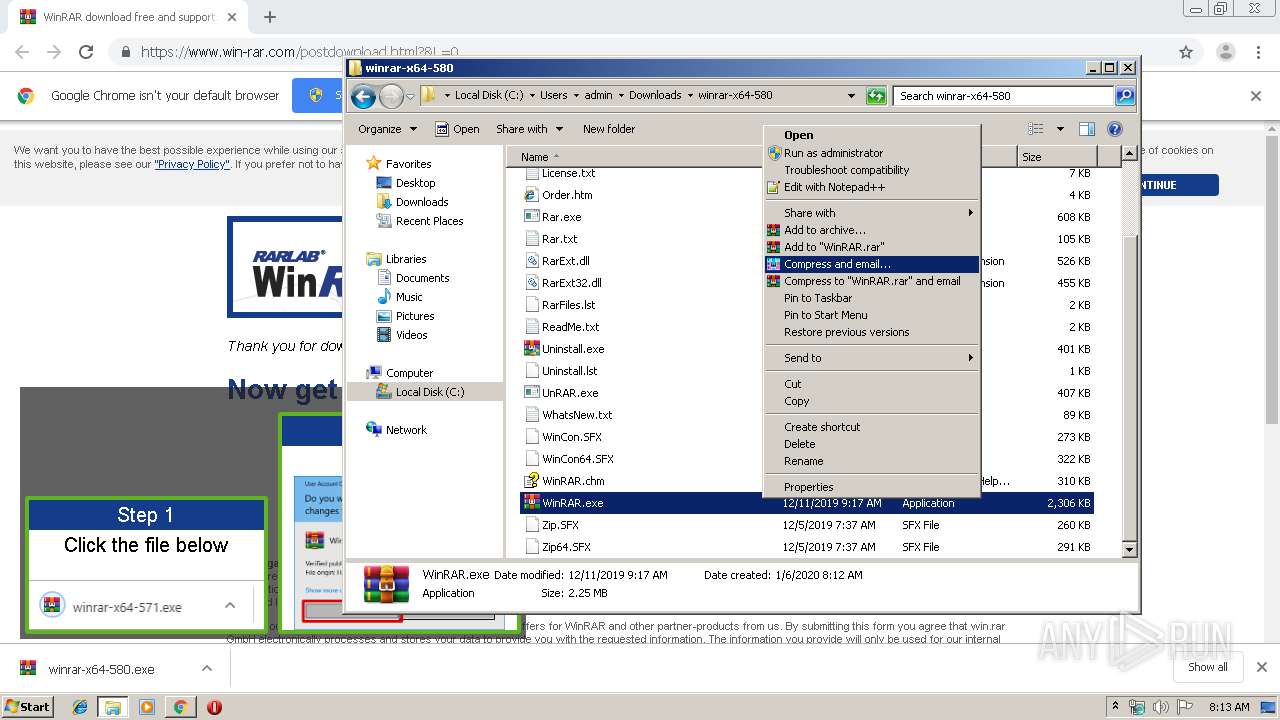Image resolution: width=1280 pixels, height=720 pixels.
Task: Choose Pin to Taskbar
Action: [872, 298]
